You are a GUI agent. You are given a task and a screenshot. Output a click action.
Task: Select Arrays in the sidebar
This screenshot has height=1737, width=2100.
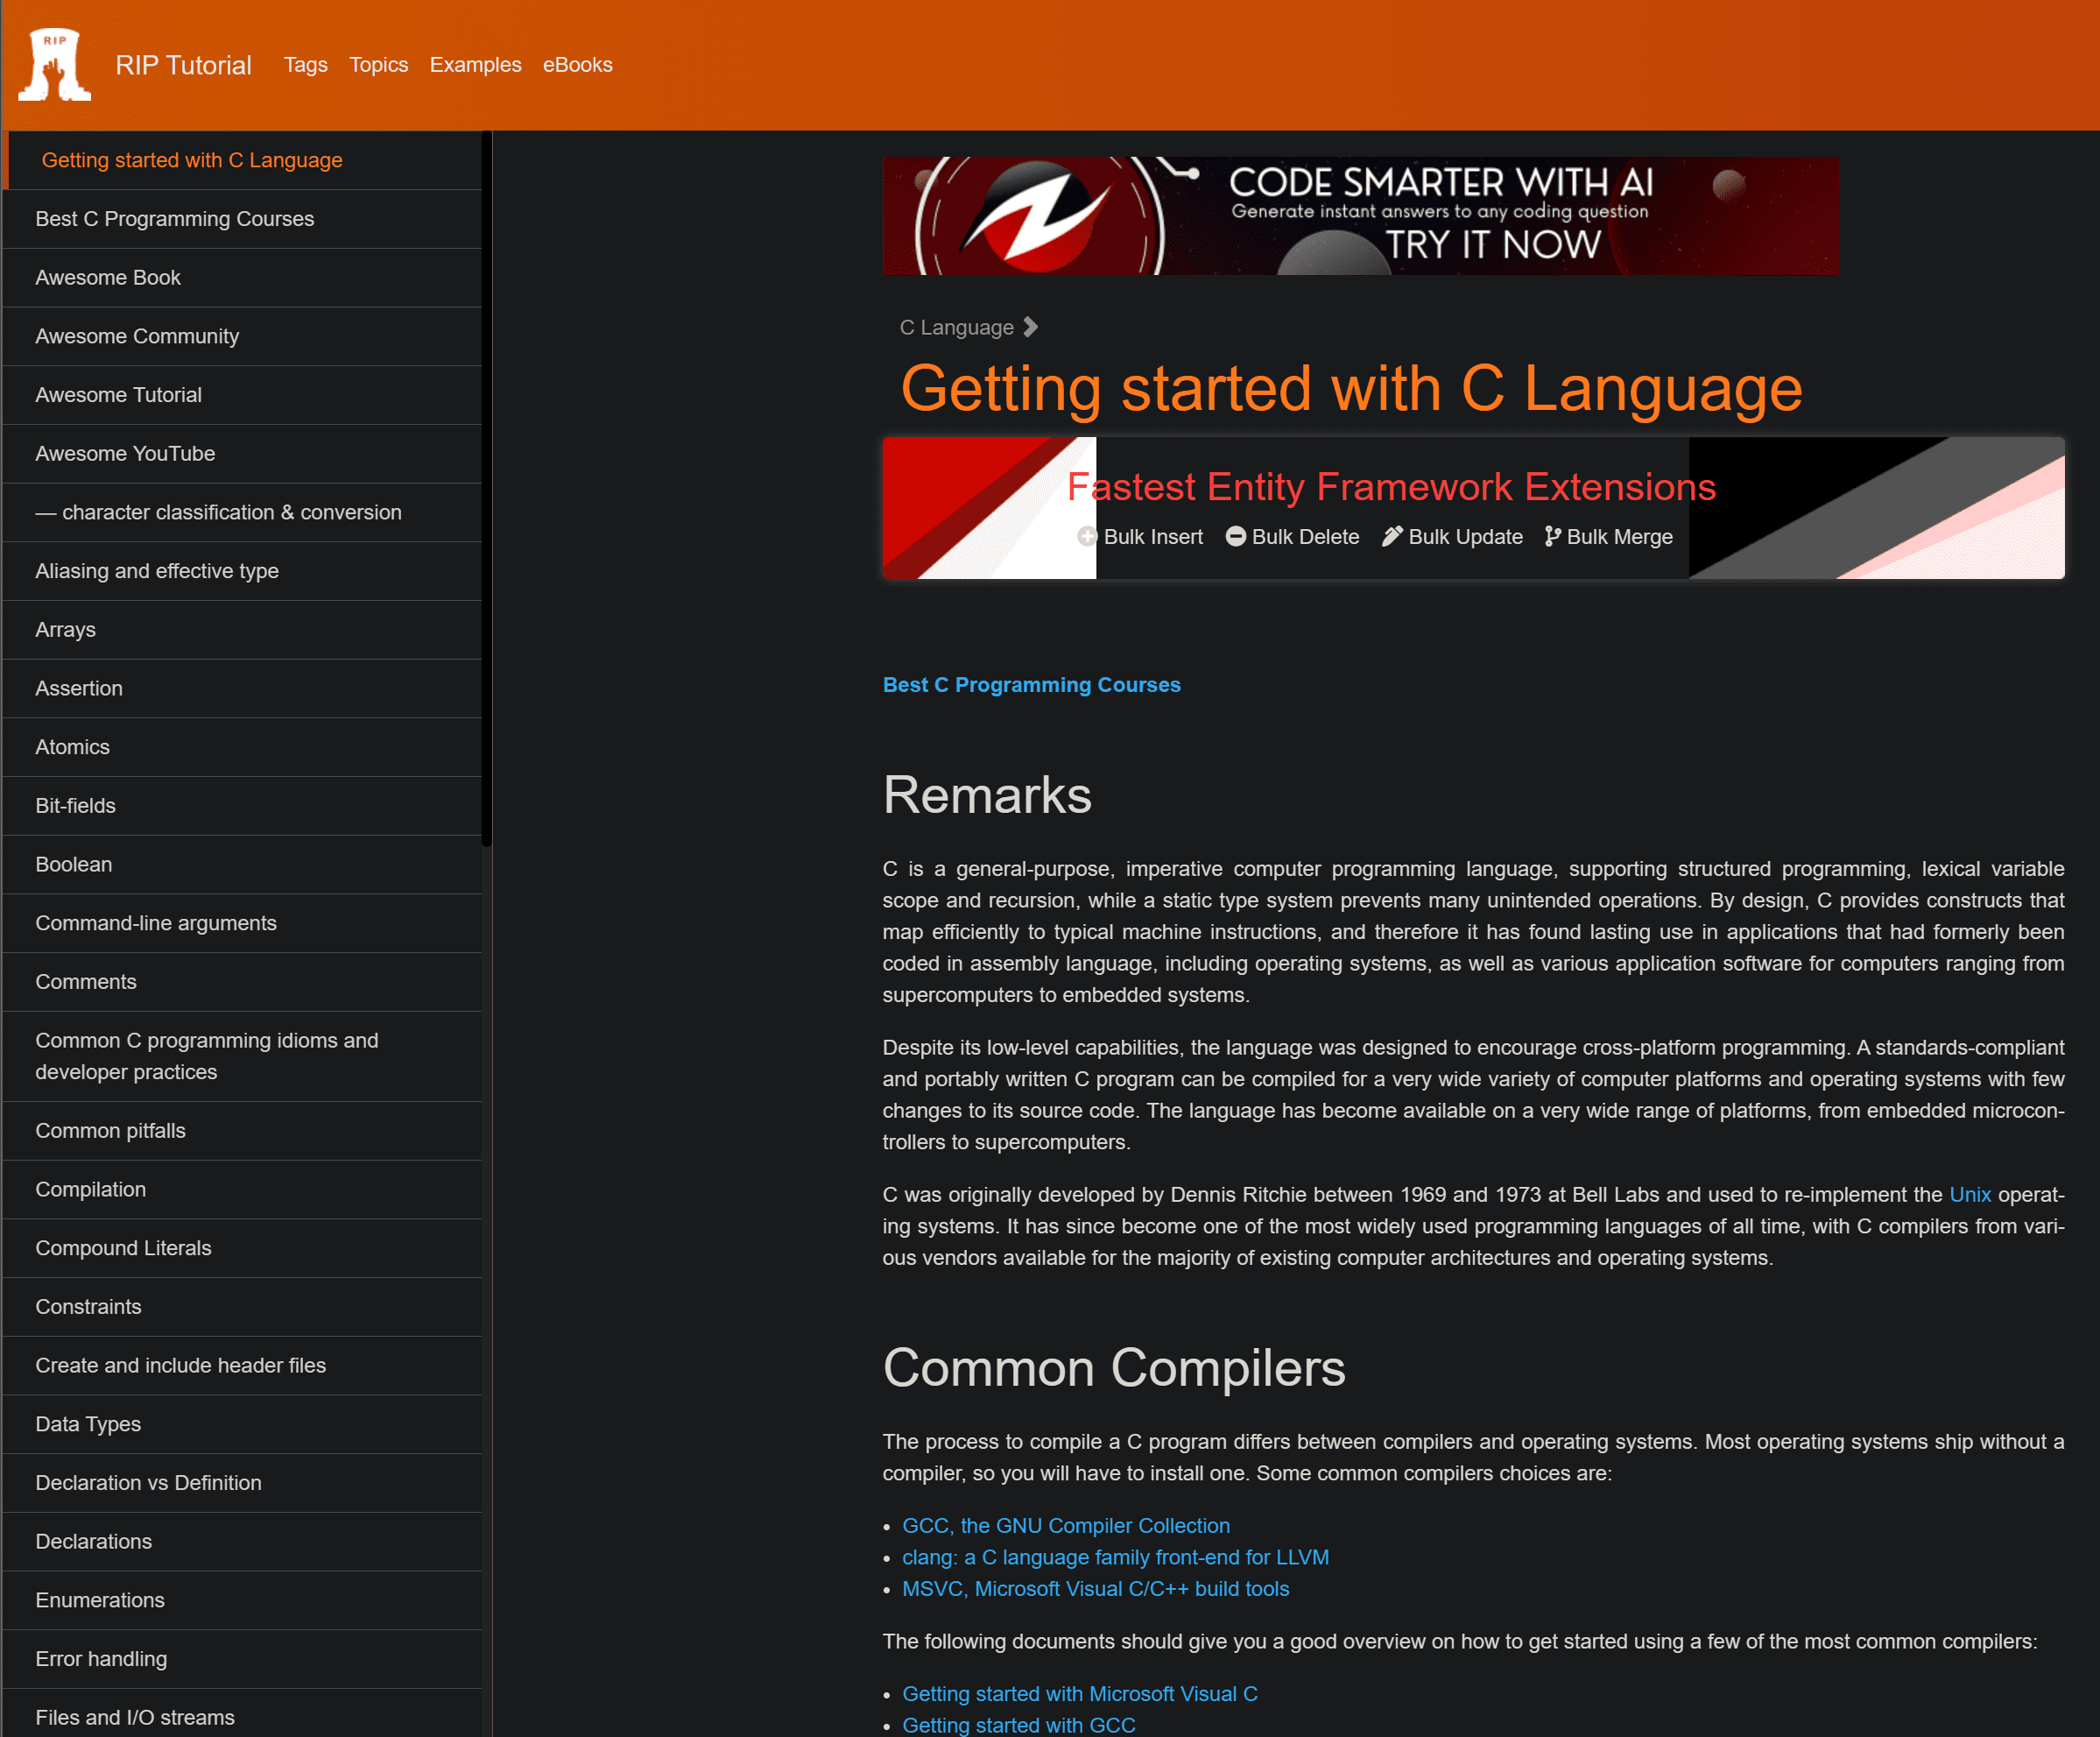pos(66,629)
